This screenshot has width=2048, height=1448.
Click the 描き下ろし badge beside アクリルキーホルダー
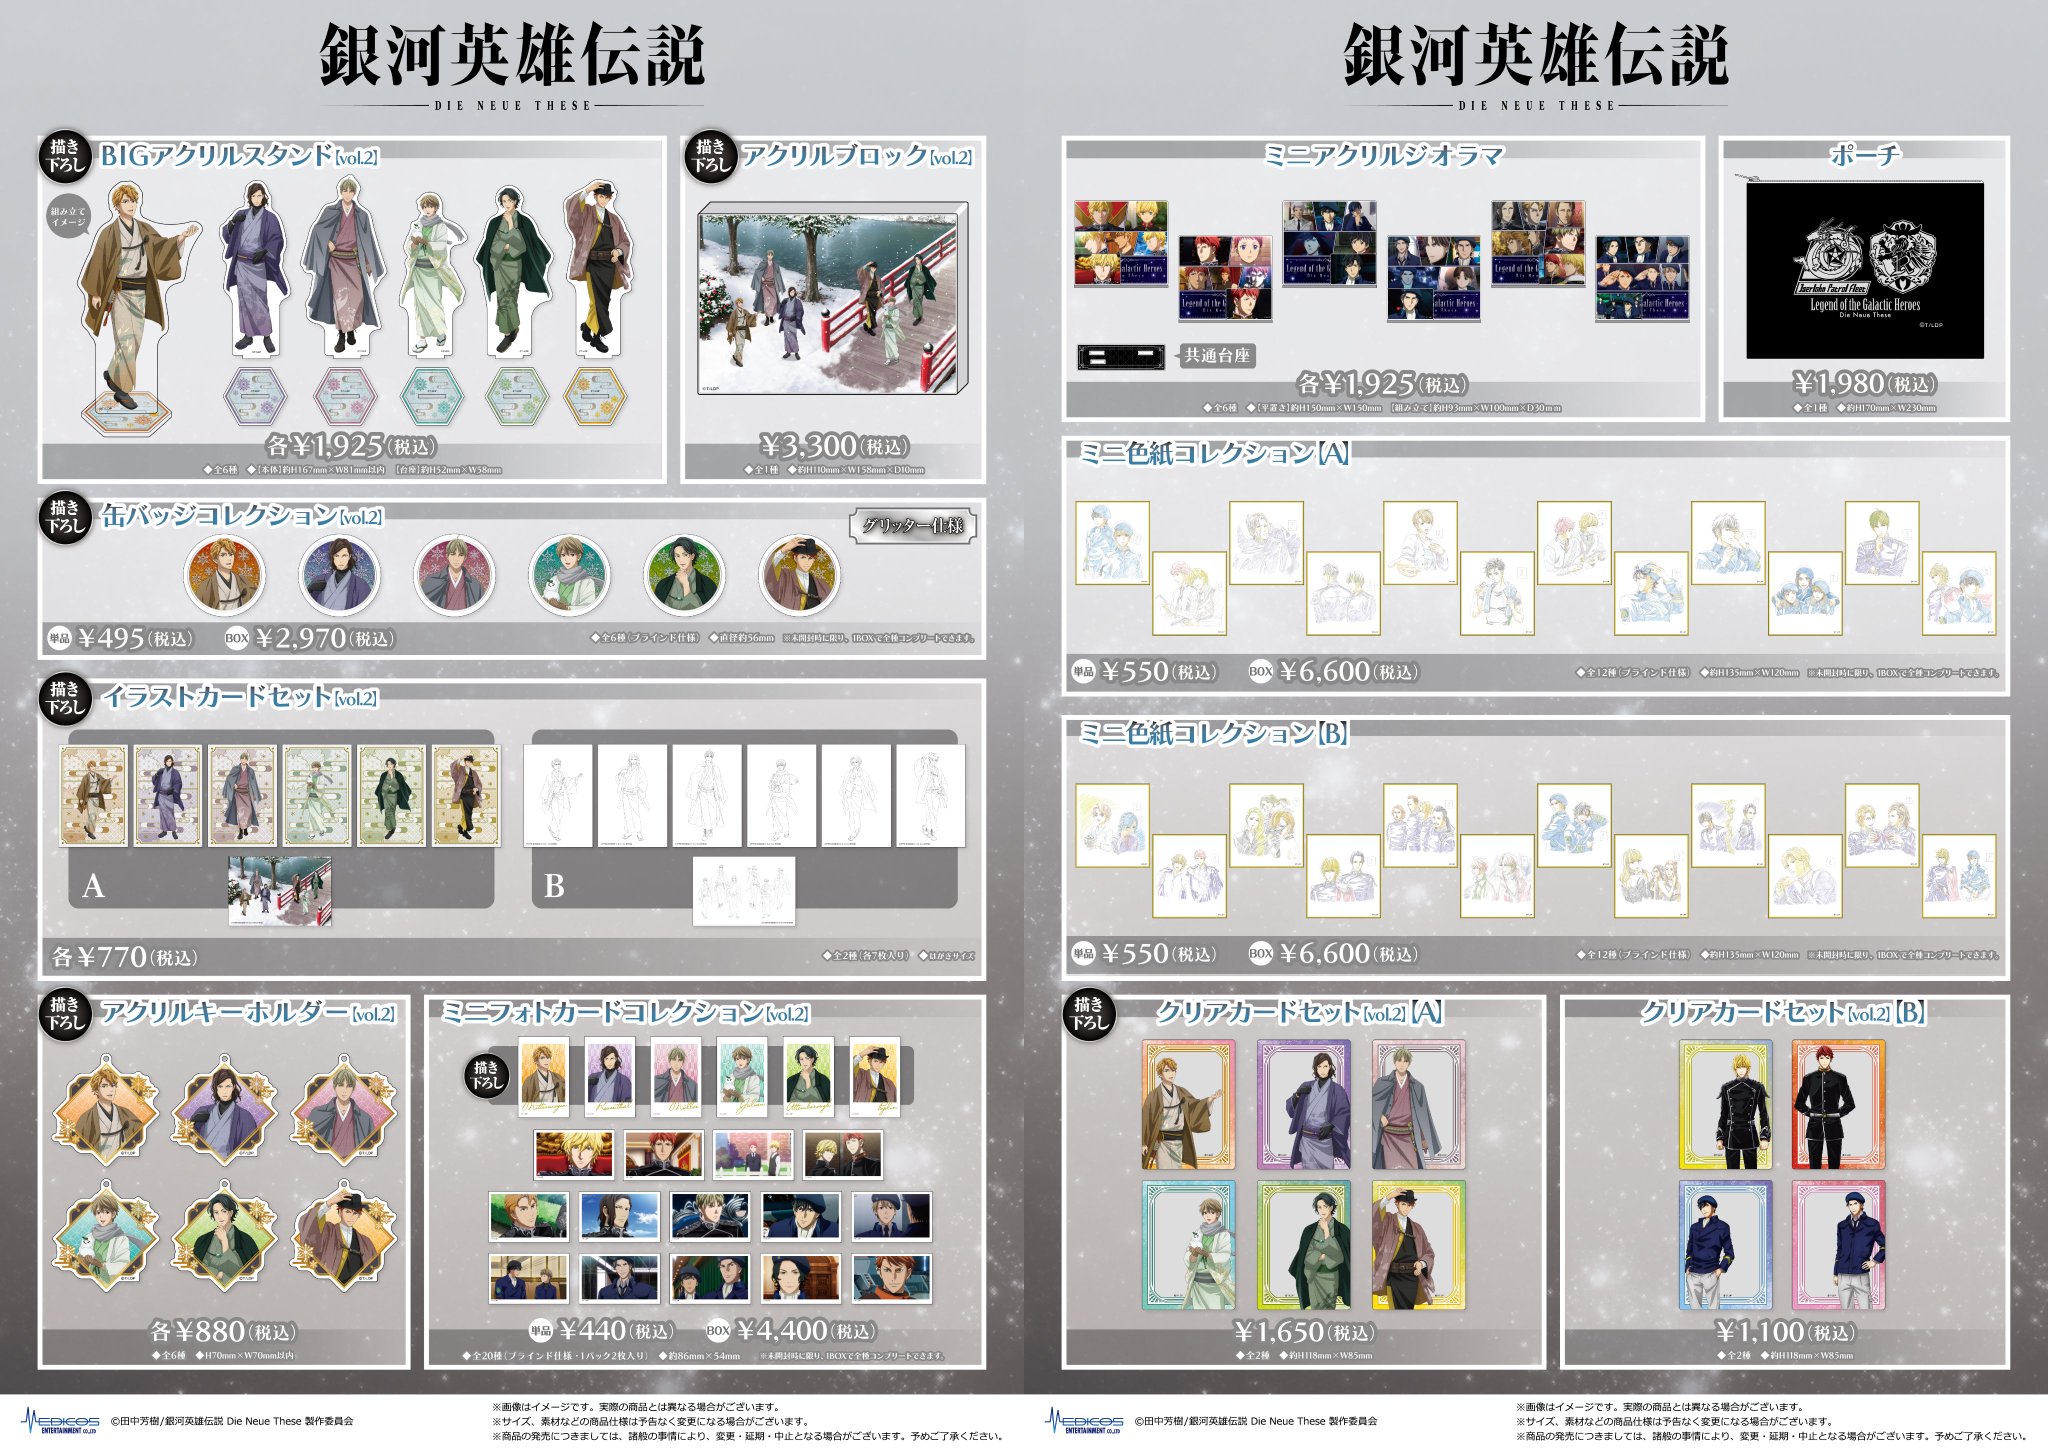click(x=66, y=1014)
